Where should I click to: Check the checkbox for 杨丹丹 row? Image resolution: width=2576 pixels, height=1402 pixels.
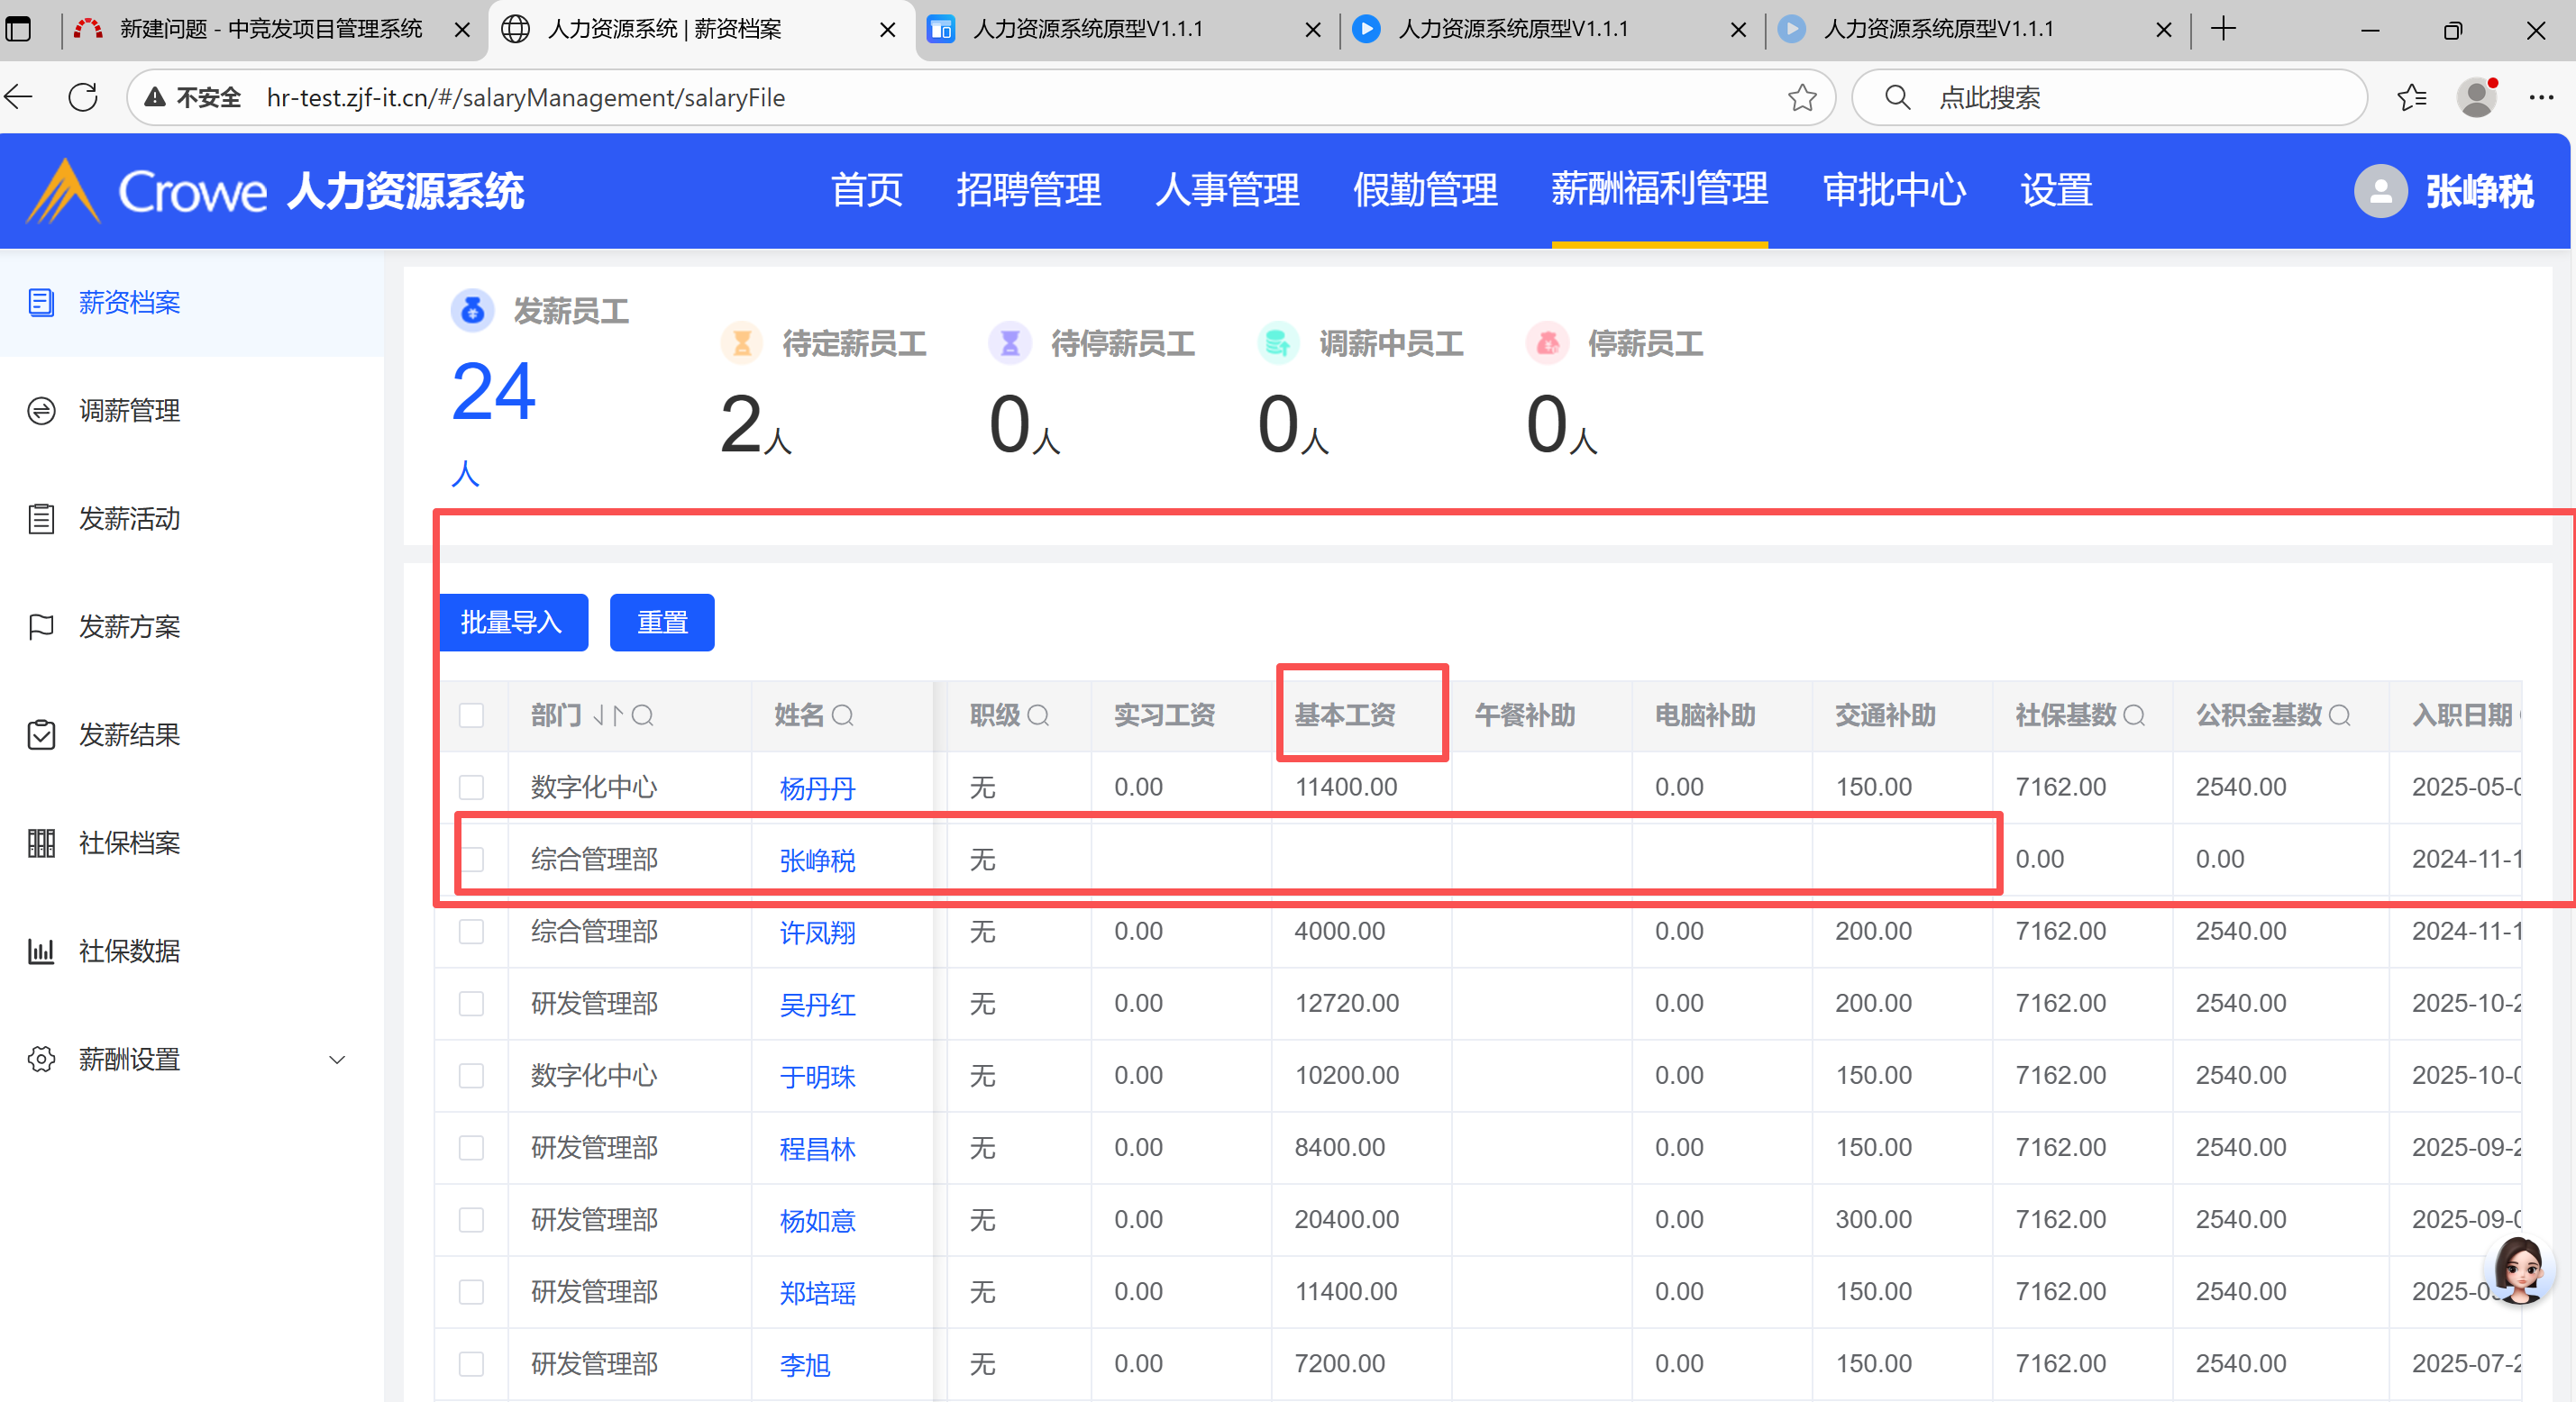pyautogui.click(x=471, y=787)
